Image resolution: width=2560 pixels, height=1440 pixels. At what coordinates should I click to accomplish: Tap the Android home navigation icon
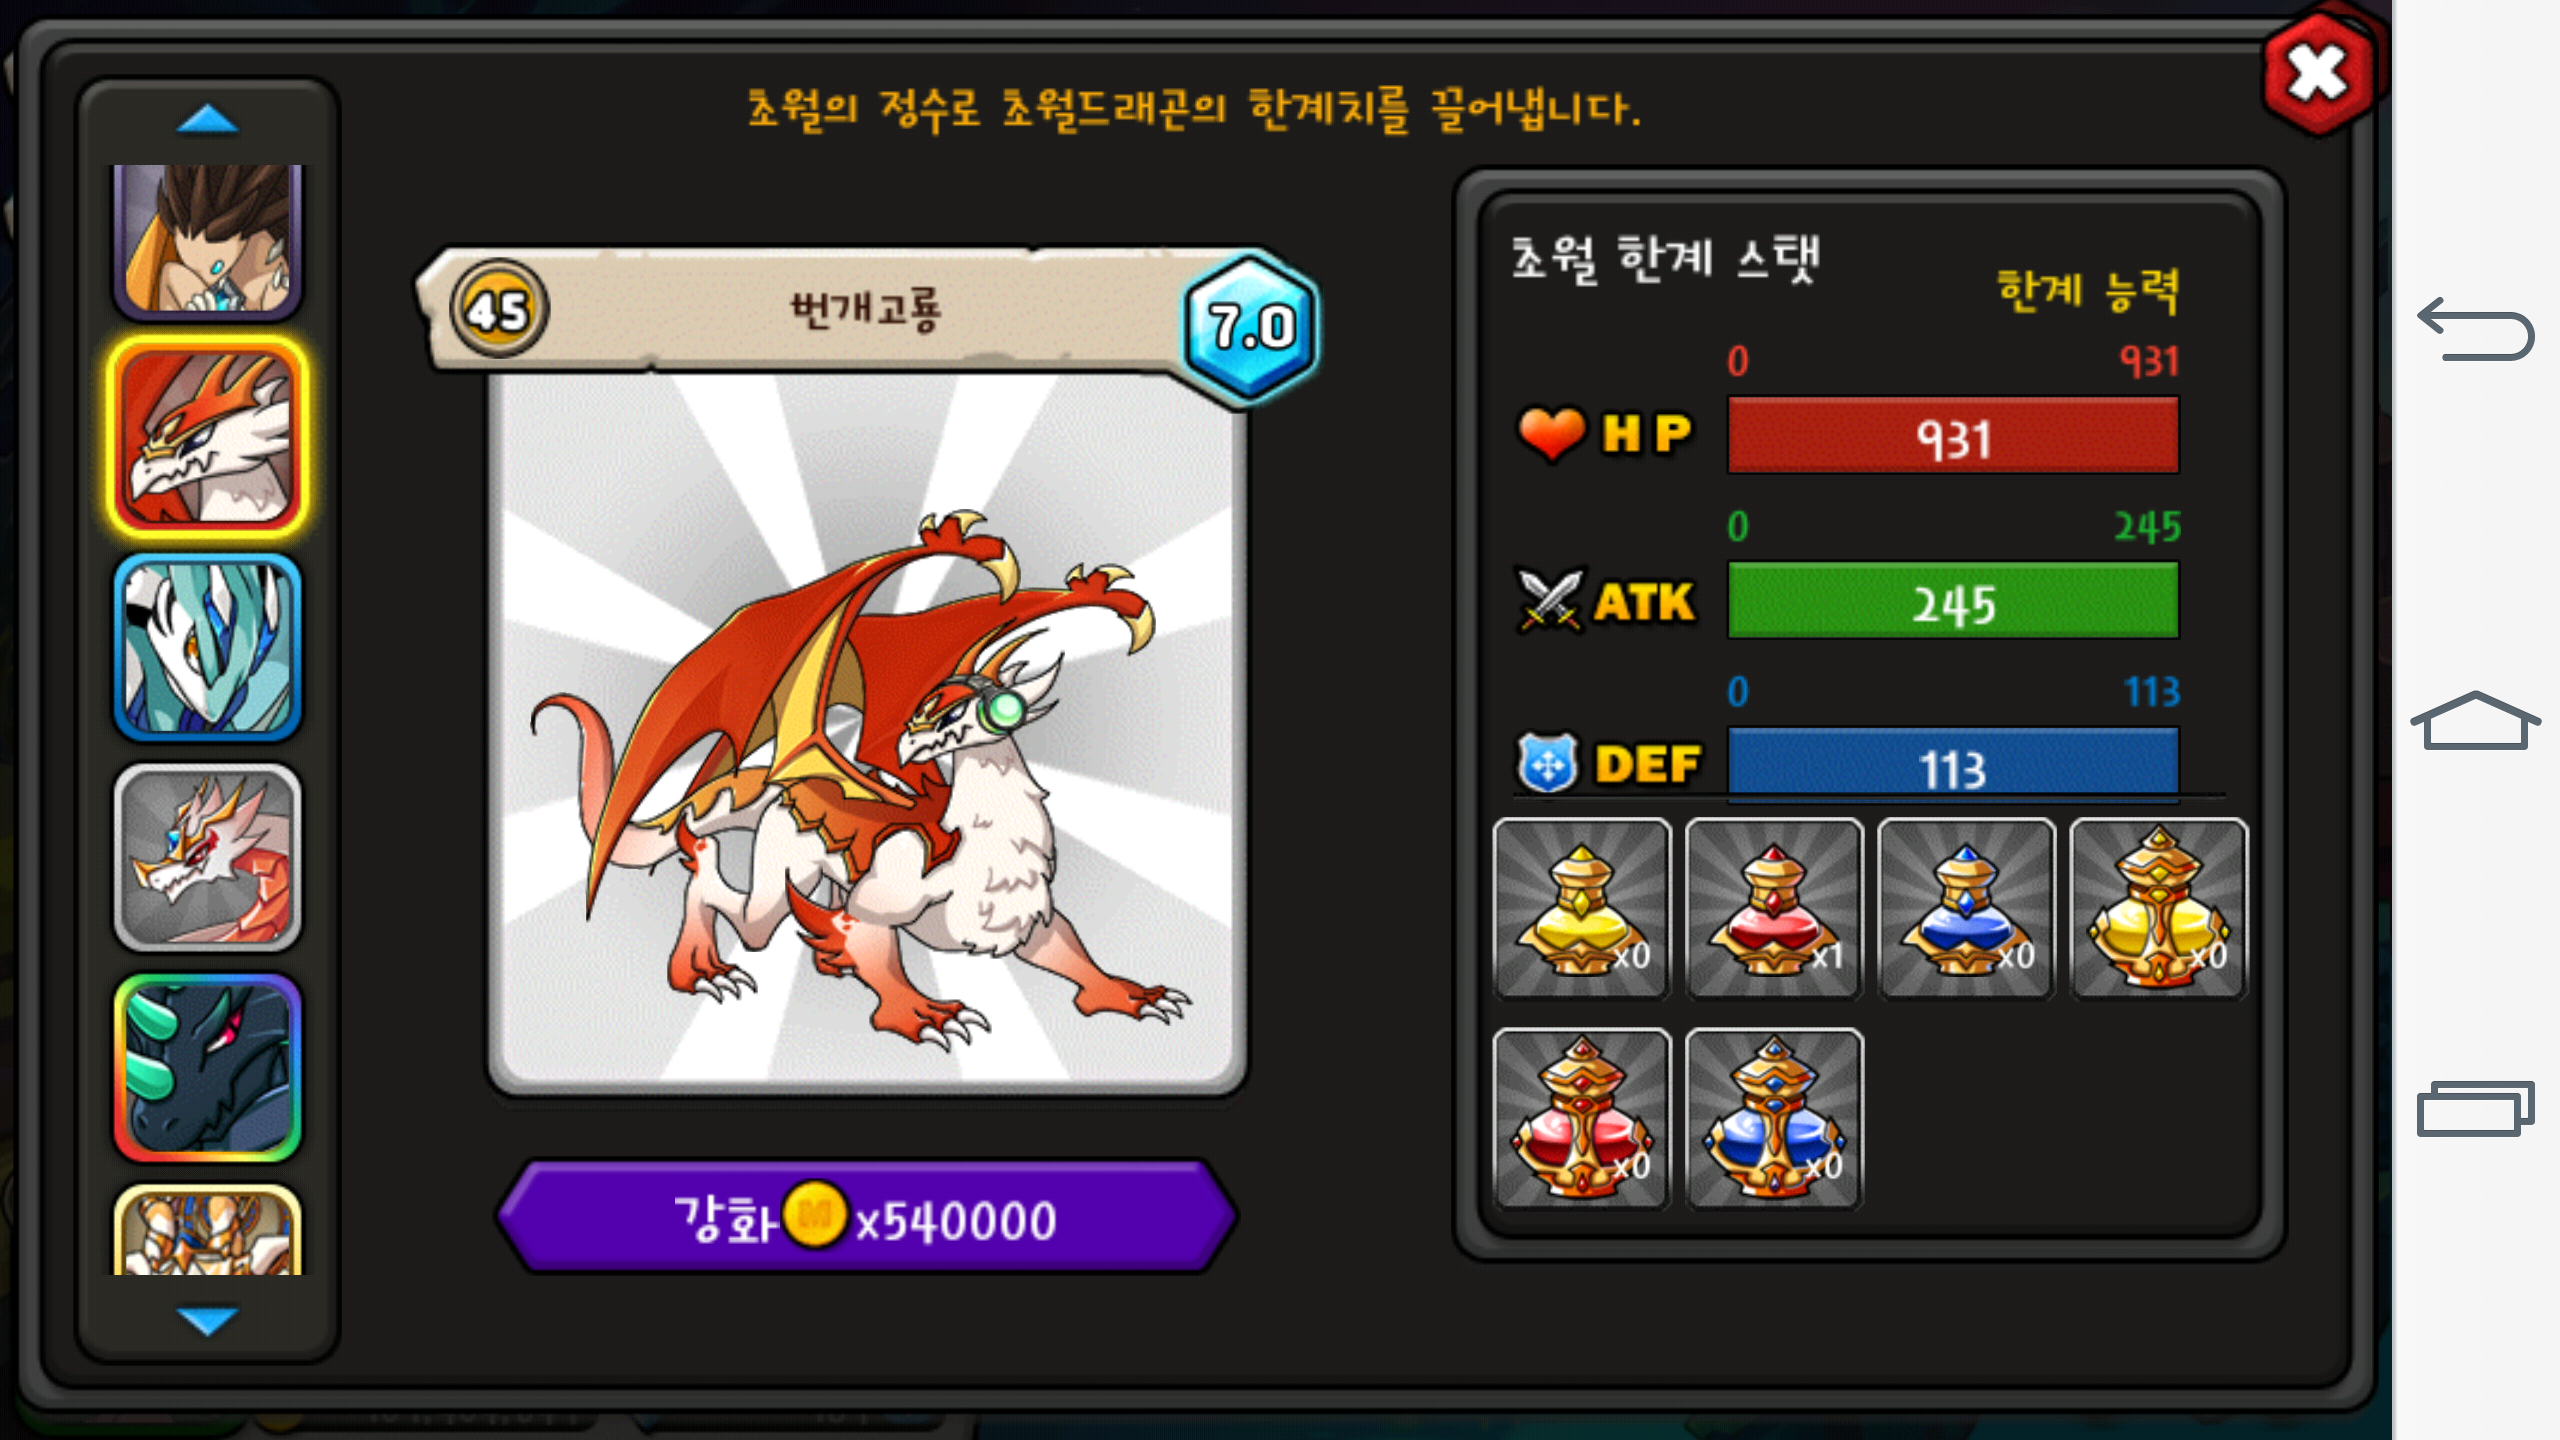pos(2475,720)
